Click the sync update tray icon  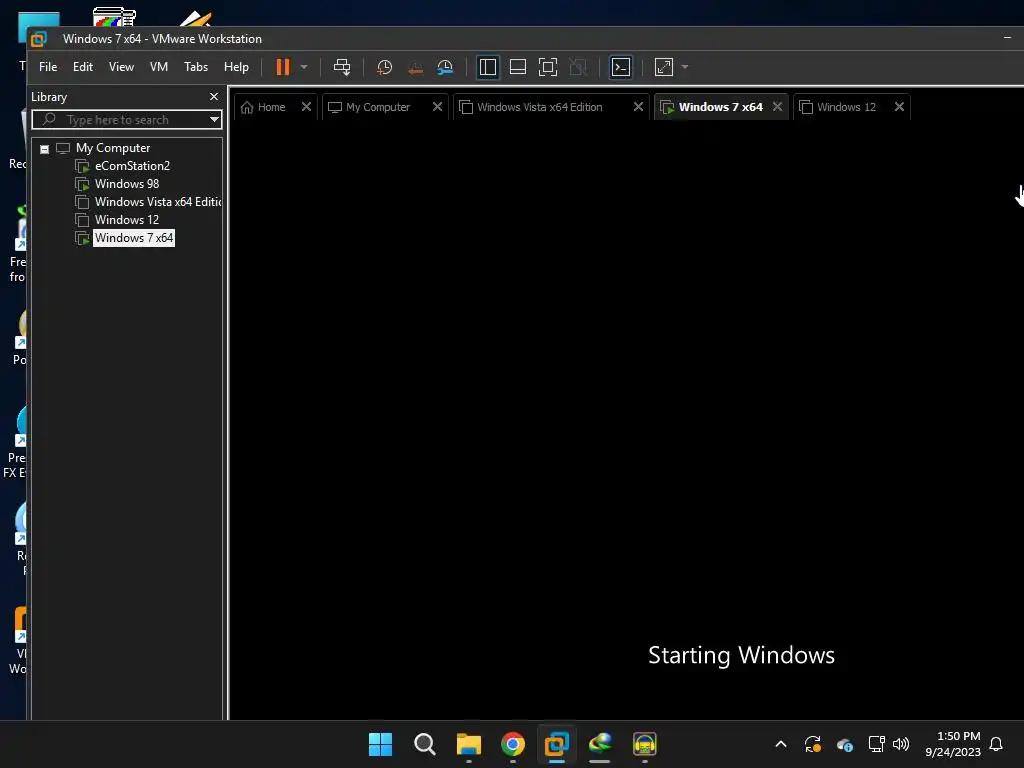pyautogui.click(x=813, y=744)
